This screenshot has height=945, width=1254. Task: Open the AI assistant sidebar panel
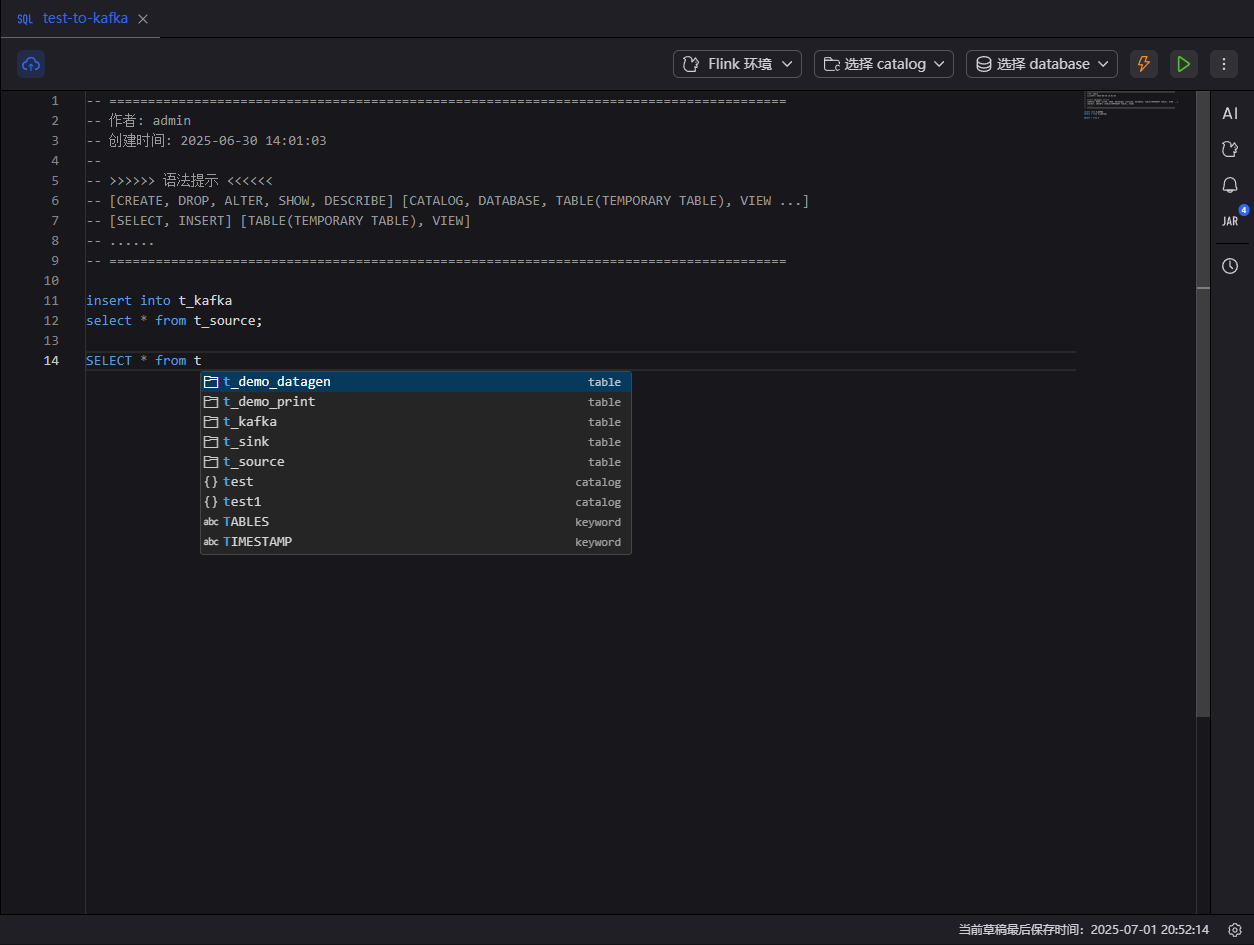coord(1230,114)
